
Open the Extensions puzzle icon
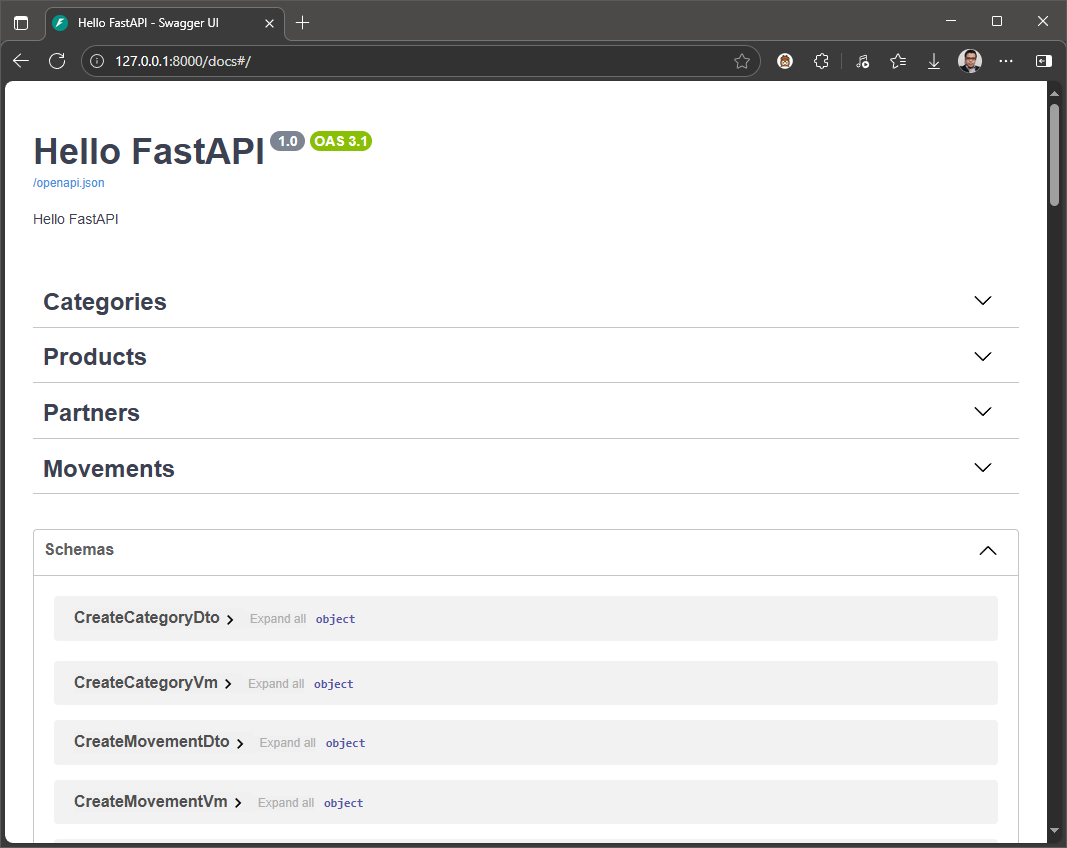pos(821,61)
